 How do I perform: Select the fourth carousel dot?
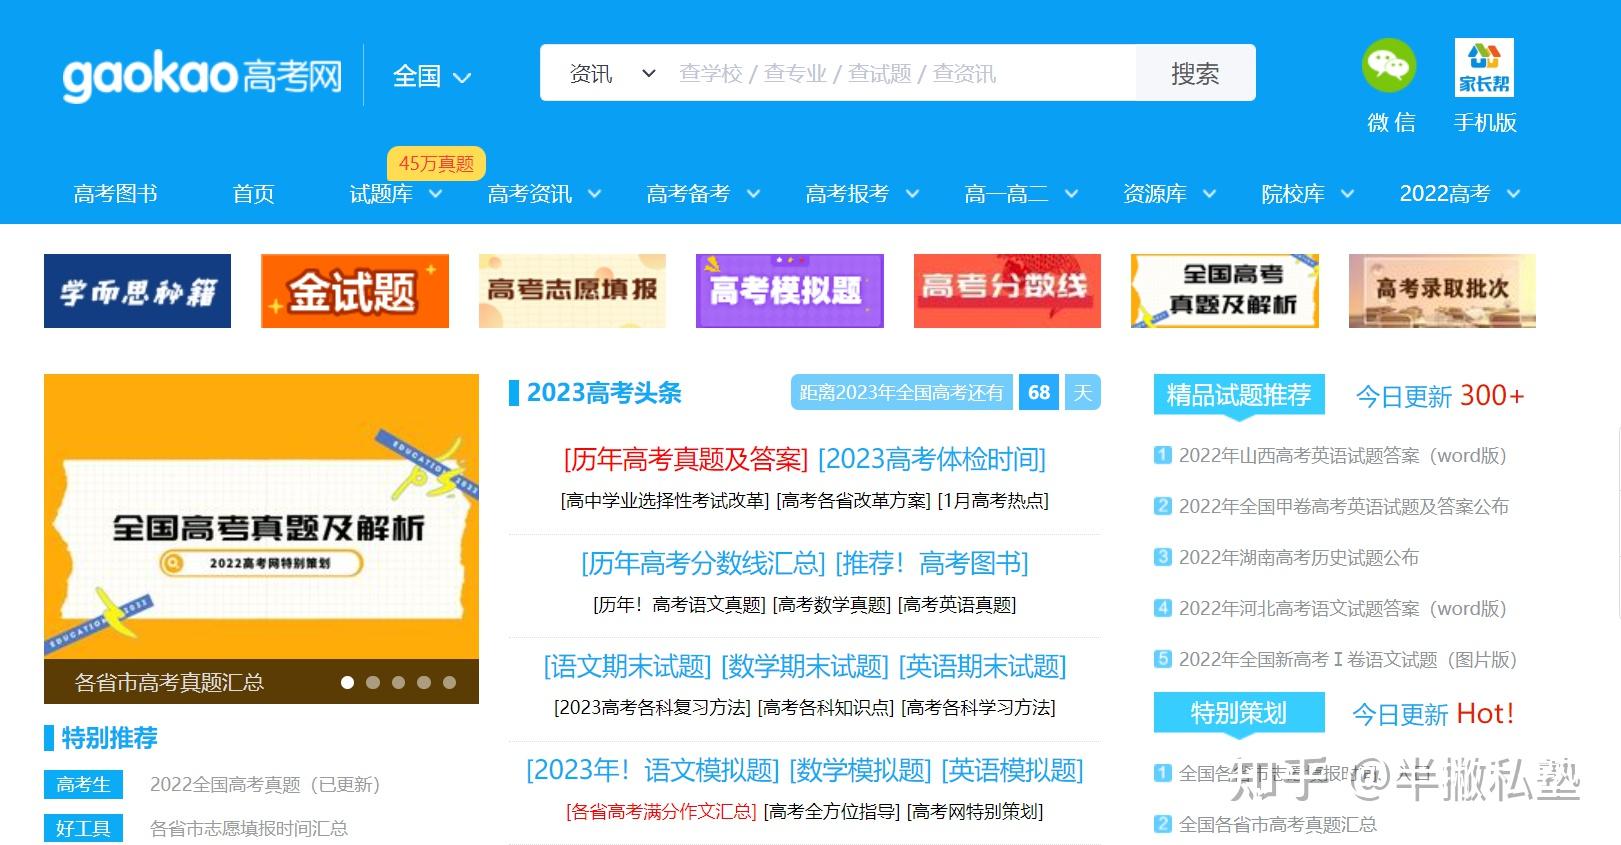click(x=424, y=682)
